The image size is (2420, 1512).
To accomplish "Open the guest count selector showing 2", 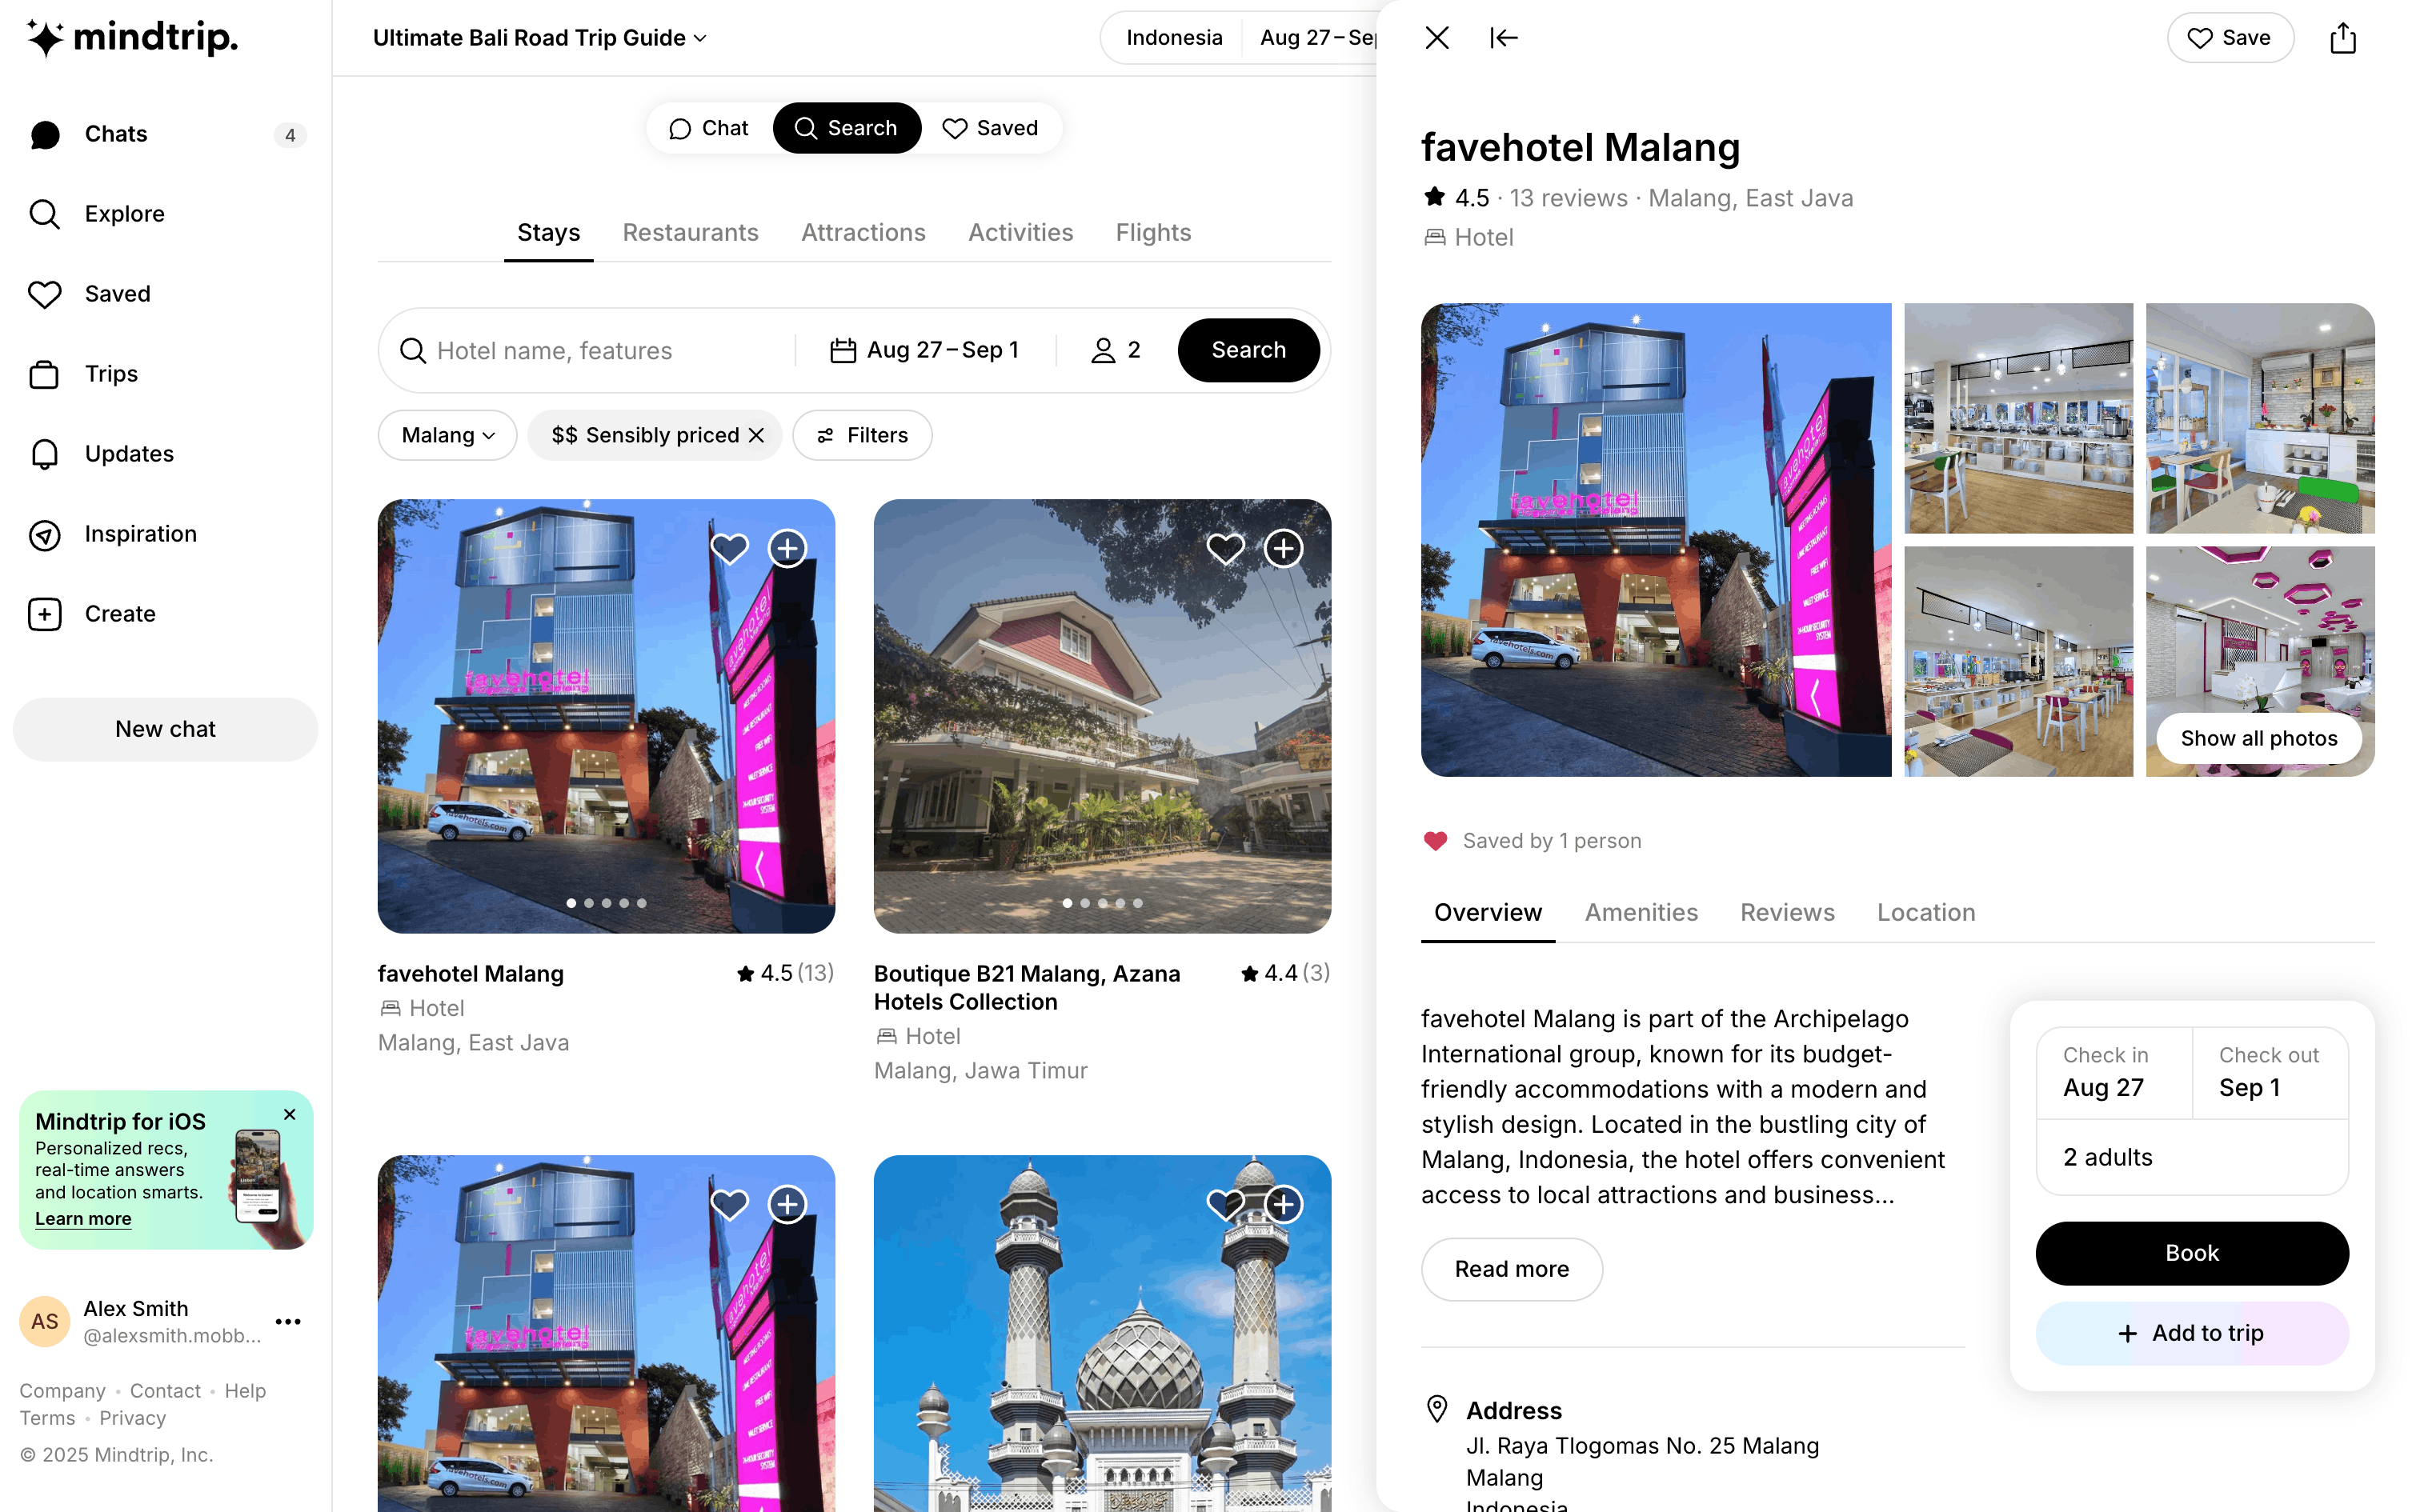I will [x=1115, y=350].
